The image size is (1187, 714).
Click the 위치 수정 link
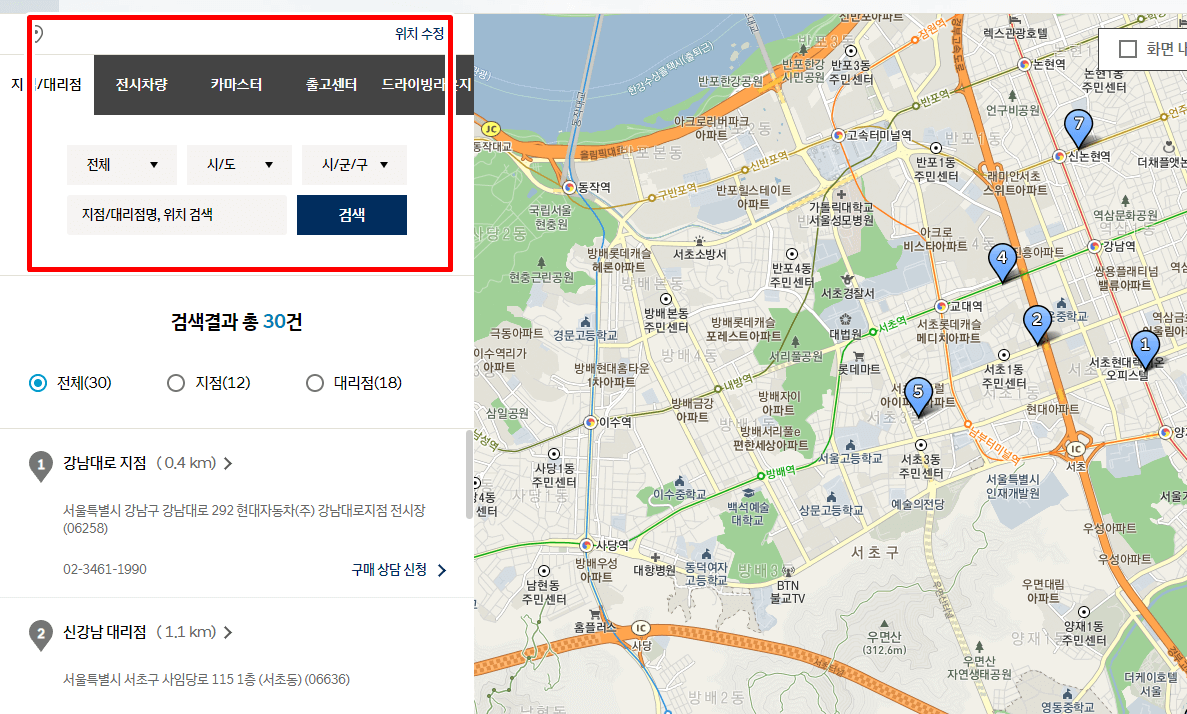tap(419, 34)
